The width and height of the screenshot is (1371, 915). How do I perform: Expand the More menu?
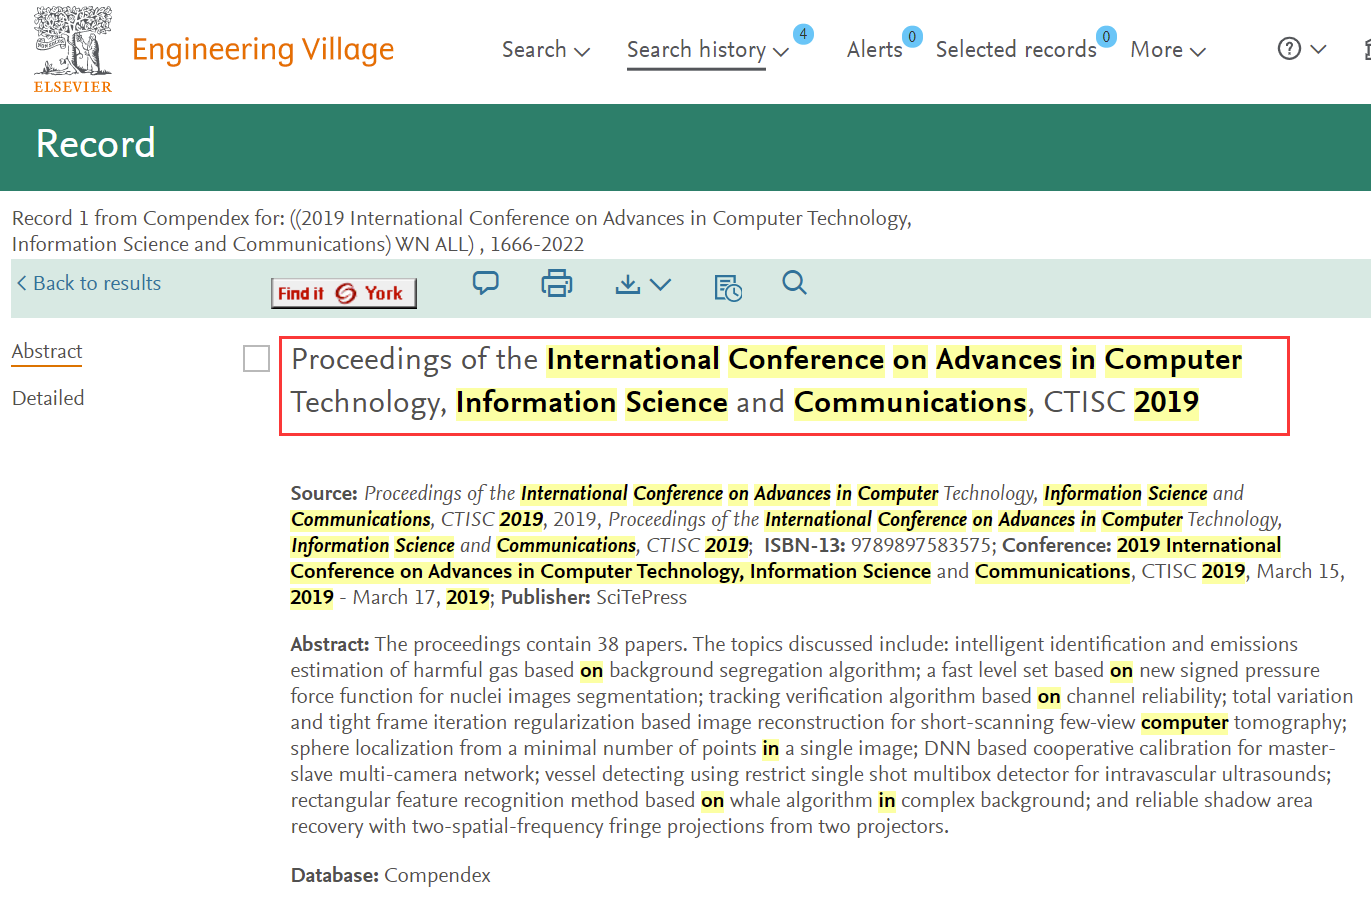tap(1168, 49)
